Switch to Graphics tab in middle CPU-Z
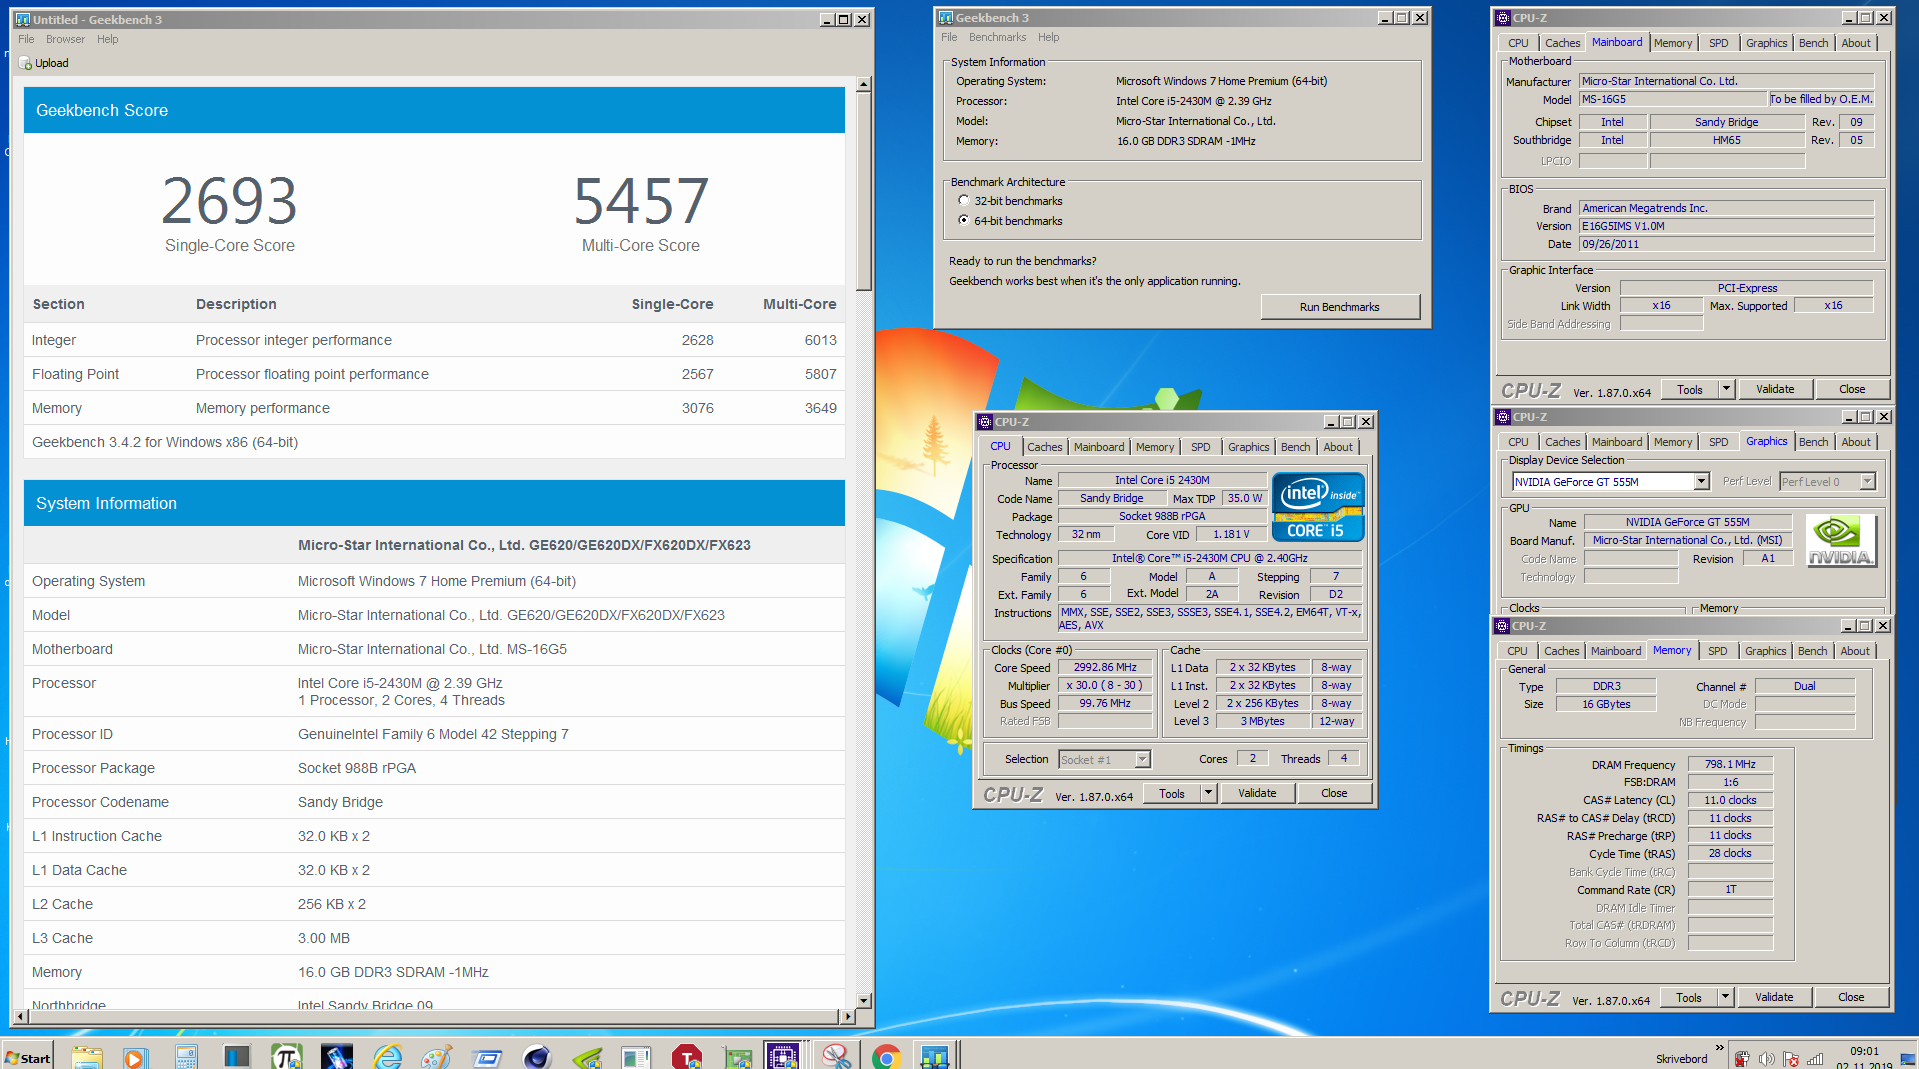Image resolution: width=1919 pixels, height=1069 pixels. click(x=1248, y=447)
